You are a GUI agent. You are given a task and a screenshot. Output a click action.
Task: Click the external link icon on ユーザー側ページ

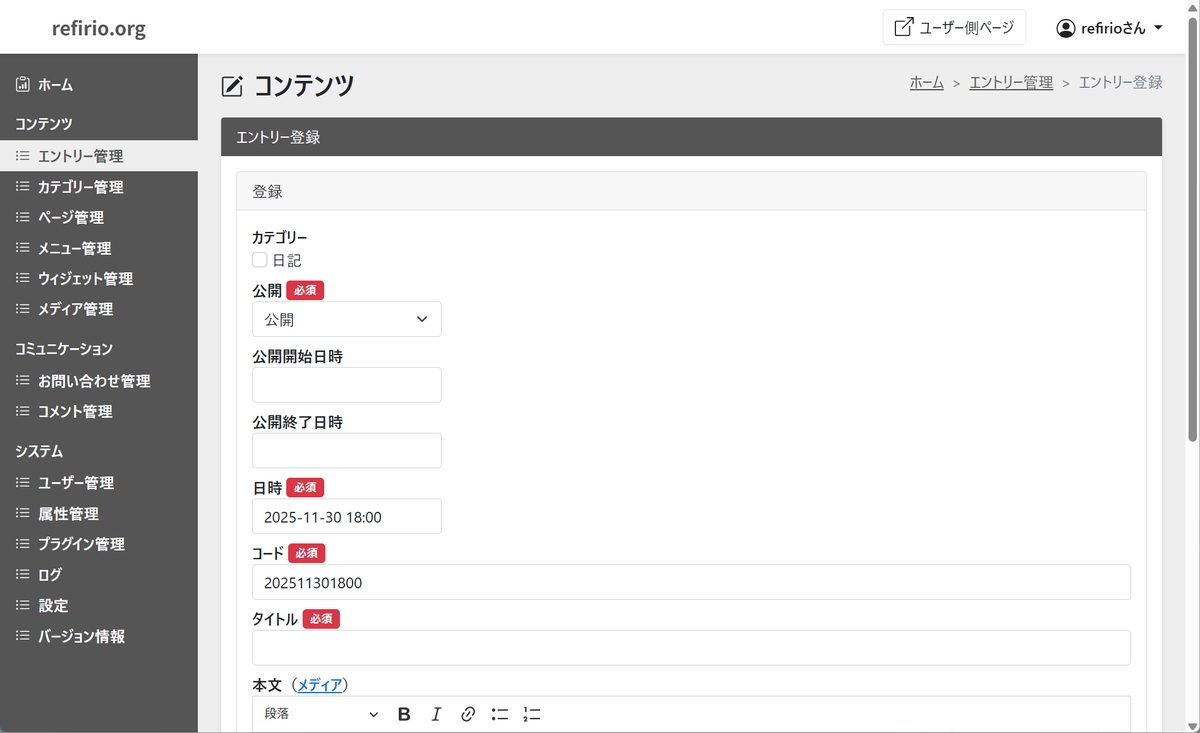point(903,27)
